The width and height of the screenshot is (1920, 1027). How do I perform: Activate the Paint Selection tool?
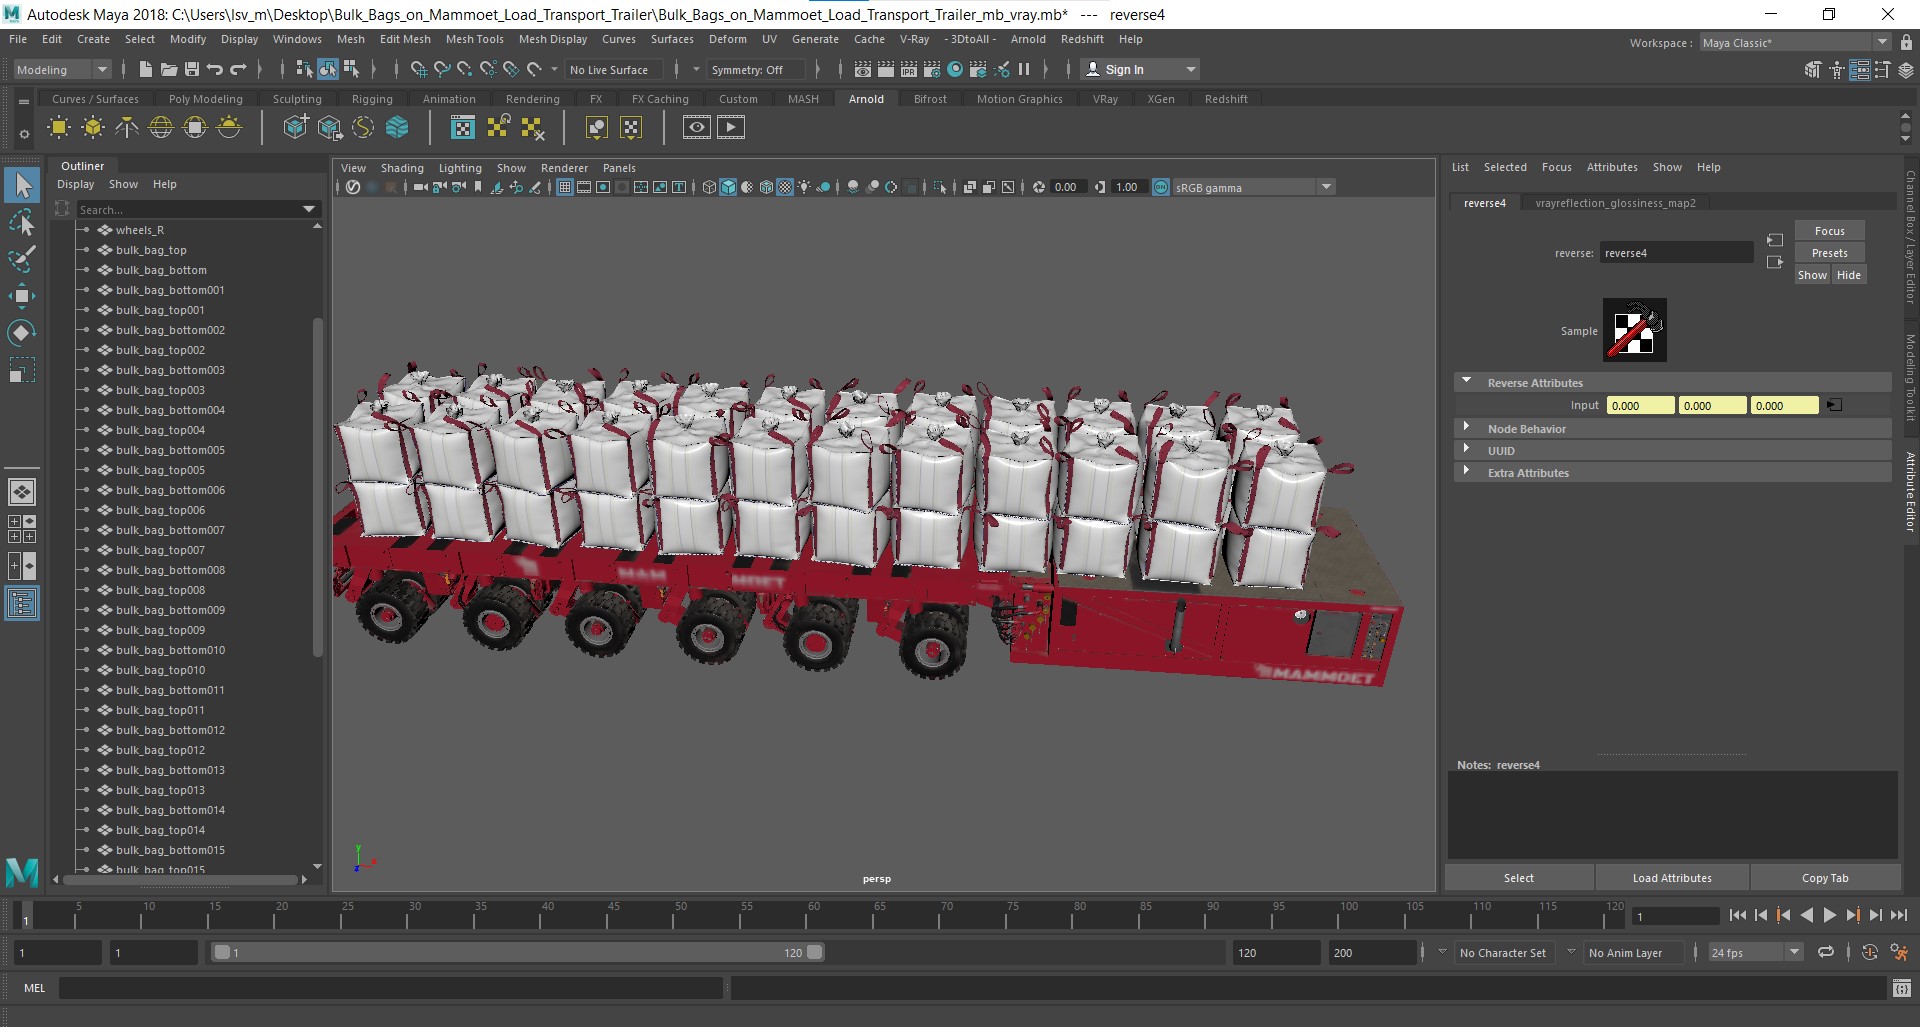21,259
